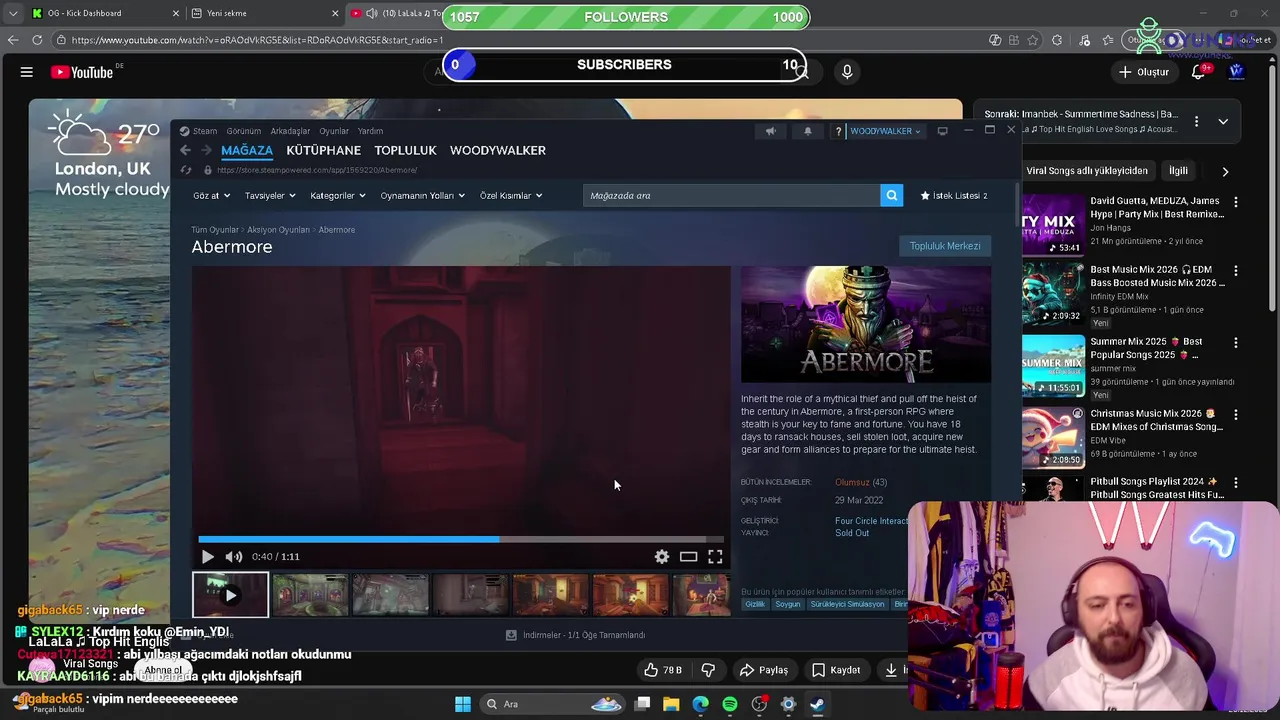Open the Steam MAĞAZA tab
The image size is (1280, 720).
[x=247, y=150]
